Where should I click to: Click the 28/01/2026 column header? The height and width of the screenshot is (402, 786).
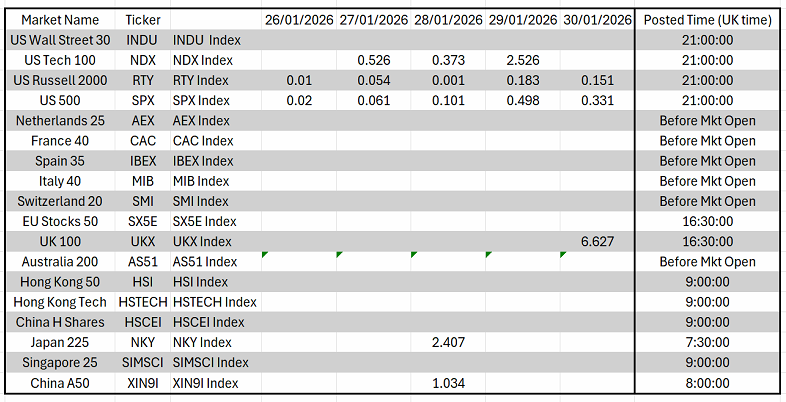[448, 20]
